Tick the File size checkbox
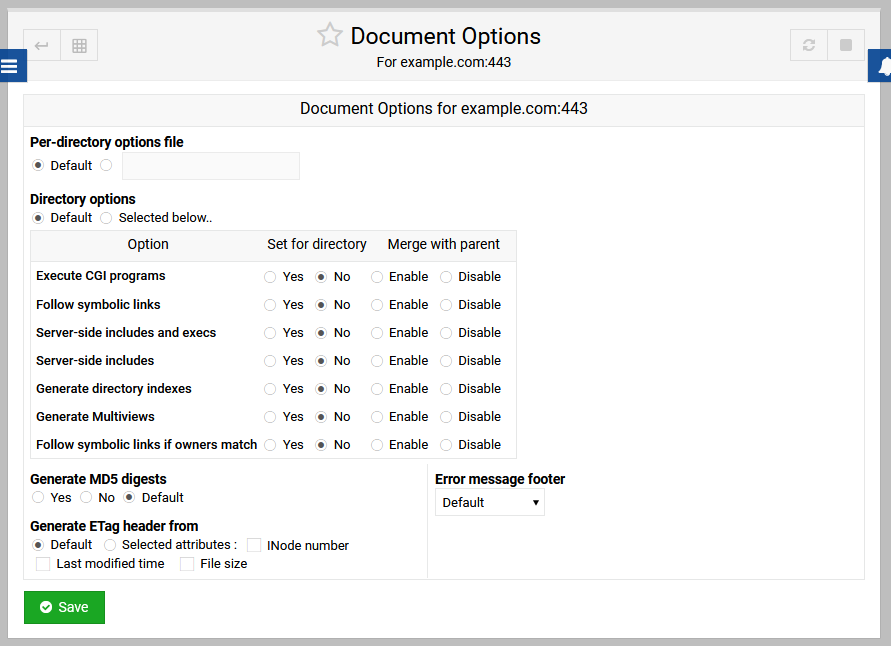The image size is (891, 646). click(x=187, y=564)
